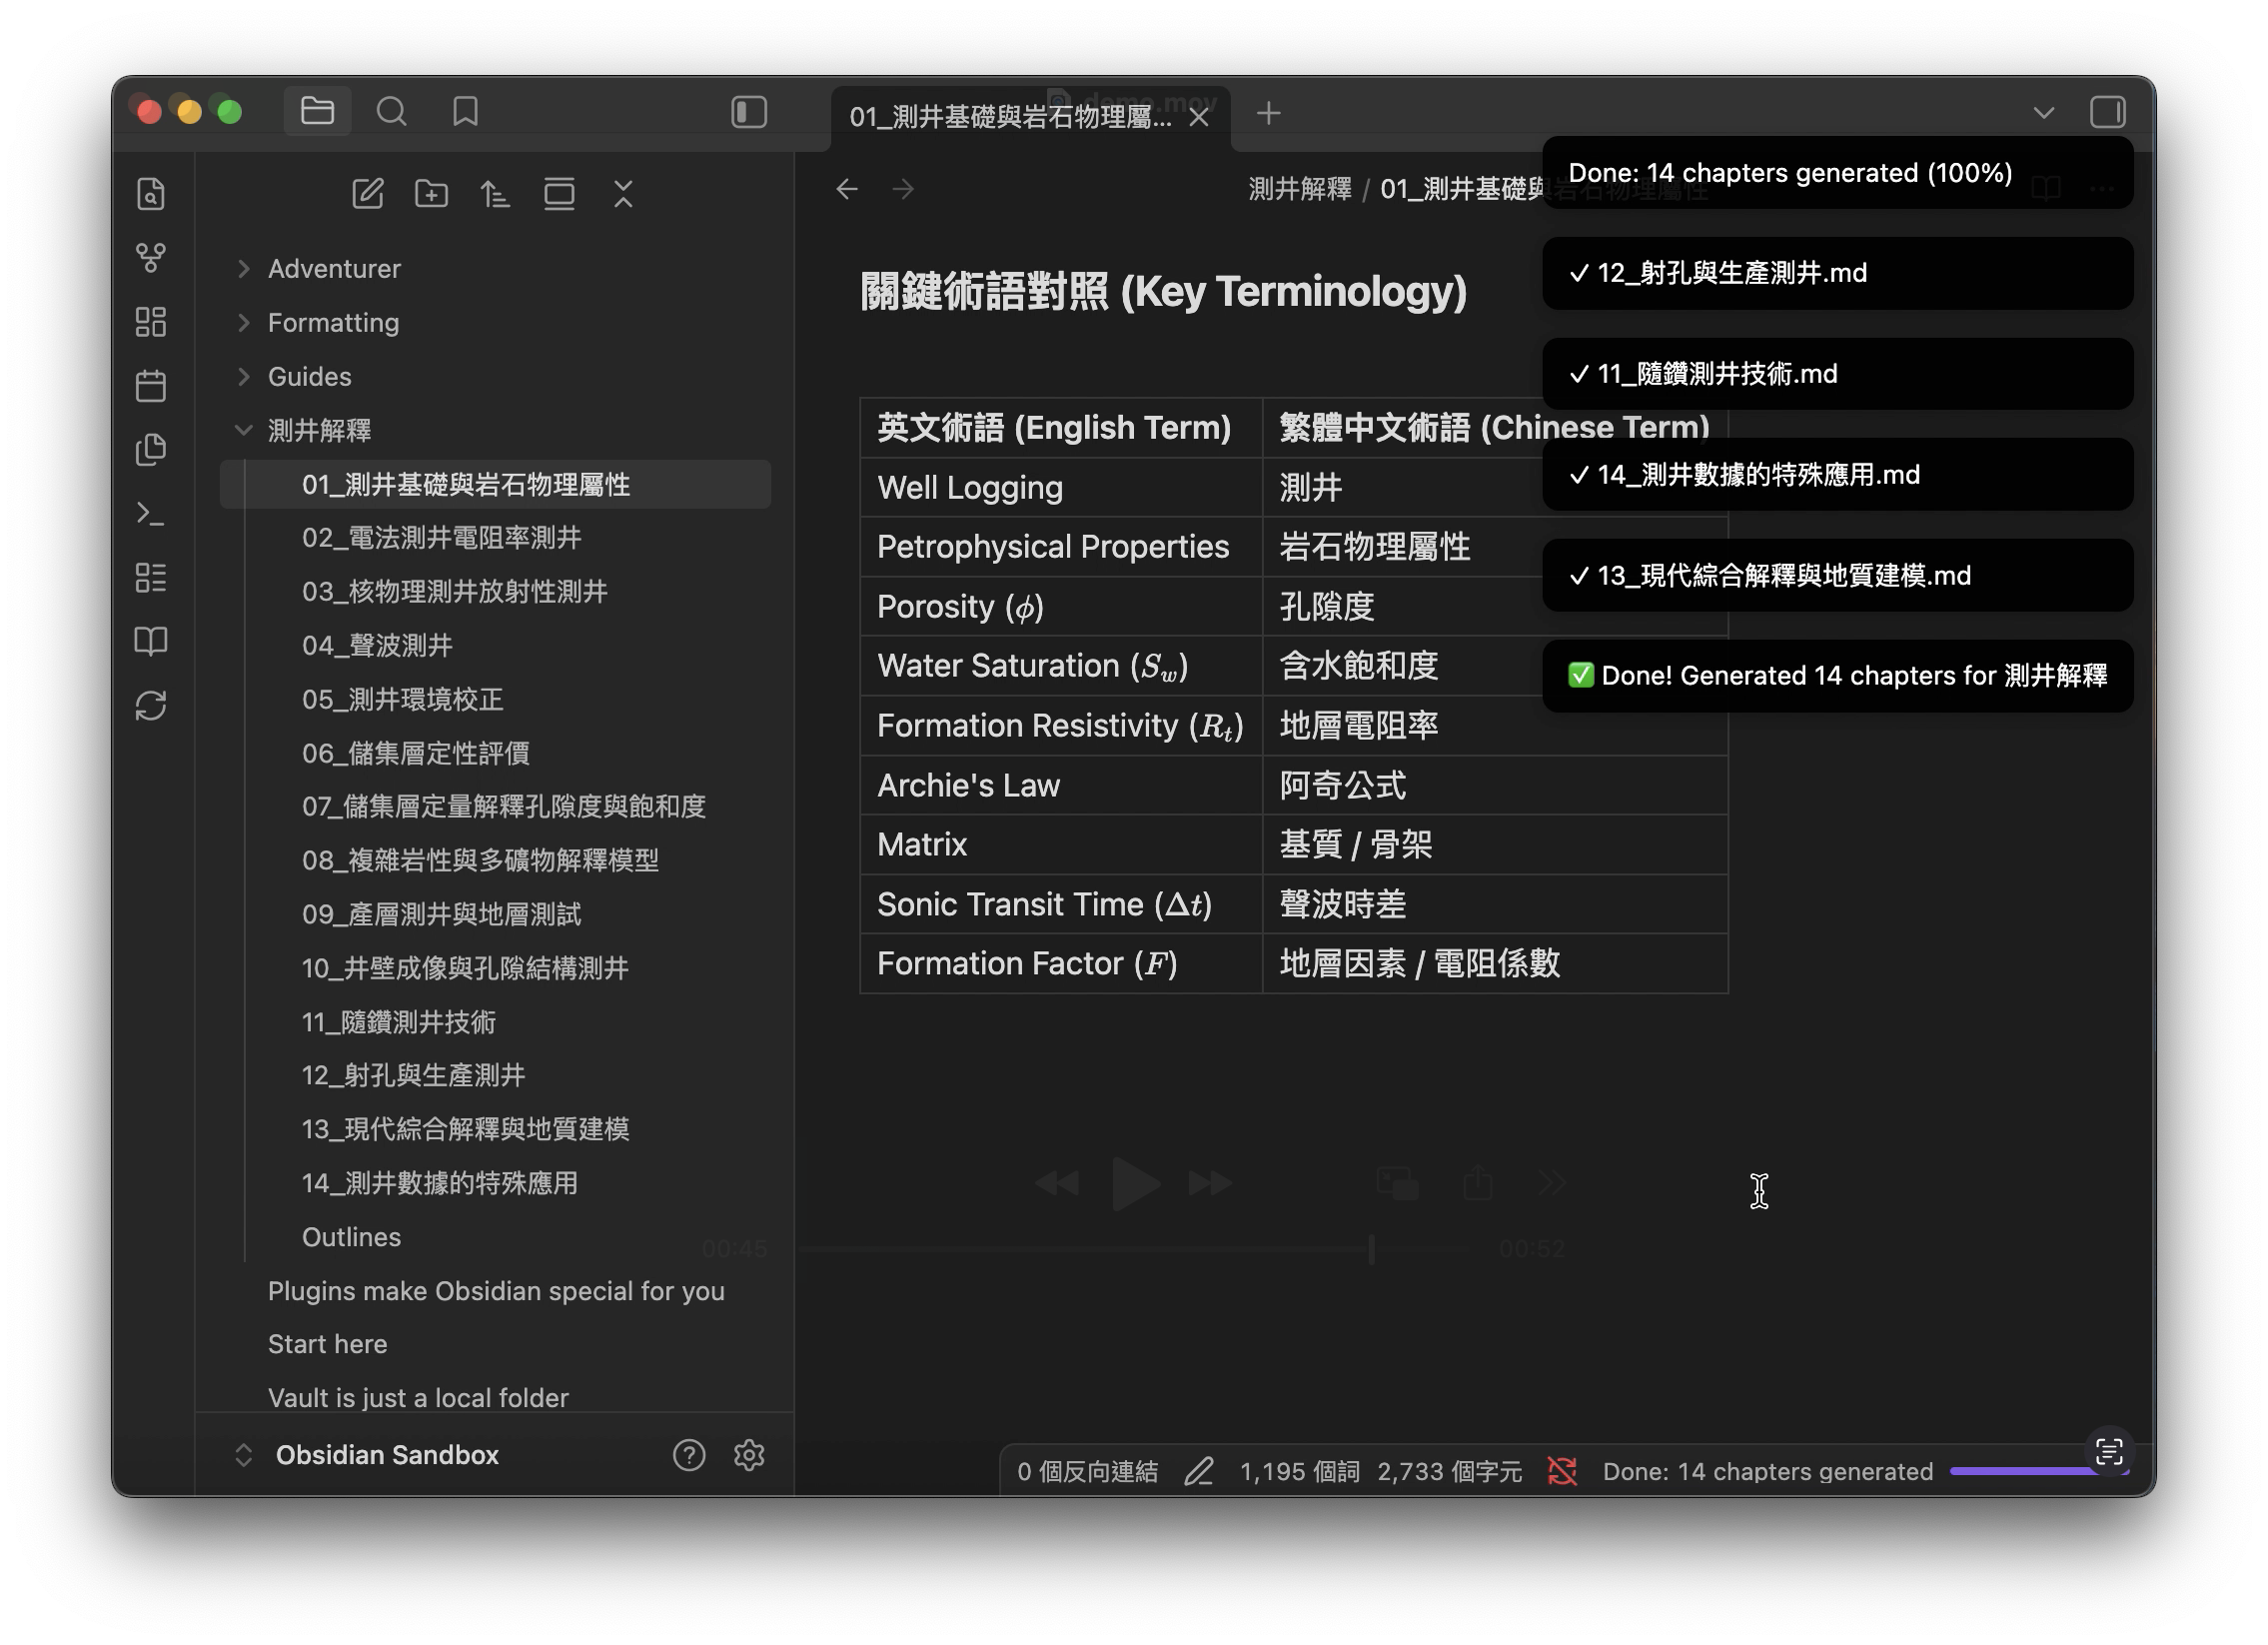This screenshot has height=1645, width=2268.
Task: Open note 09_產層測井與地層測試
Action: (441, 915)
